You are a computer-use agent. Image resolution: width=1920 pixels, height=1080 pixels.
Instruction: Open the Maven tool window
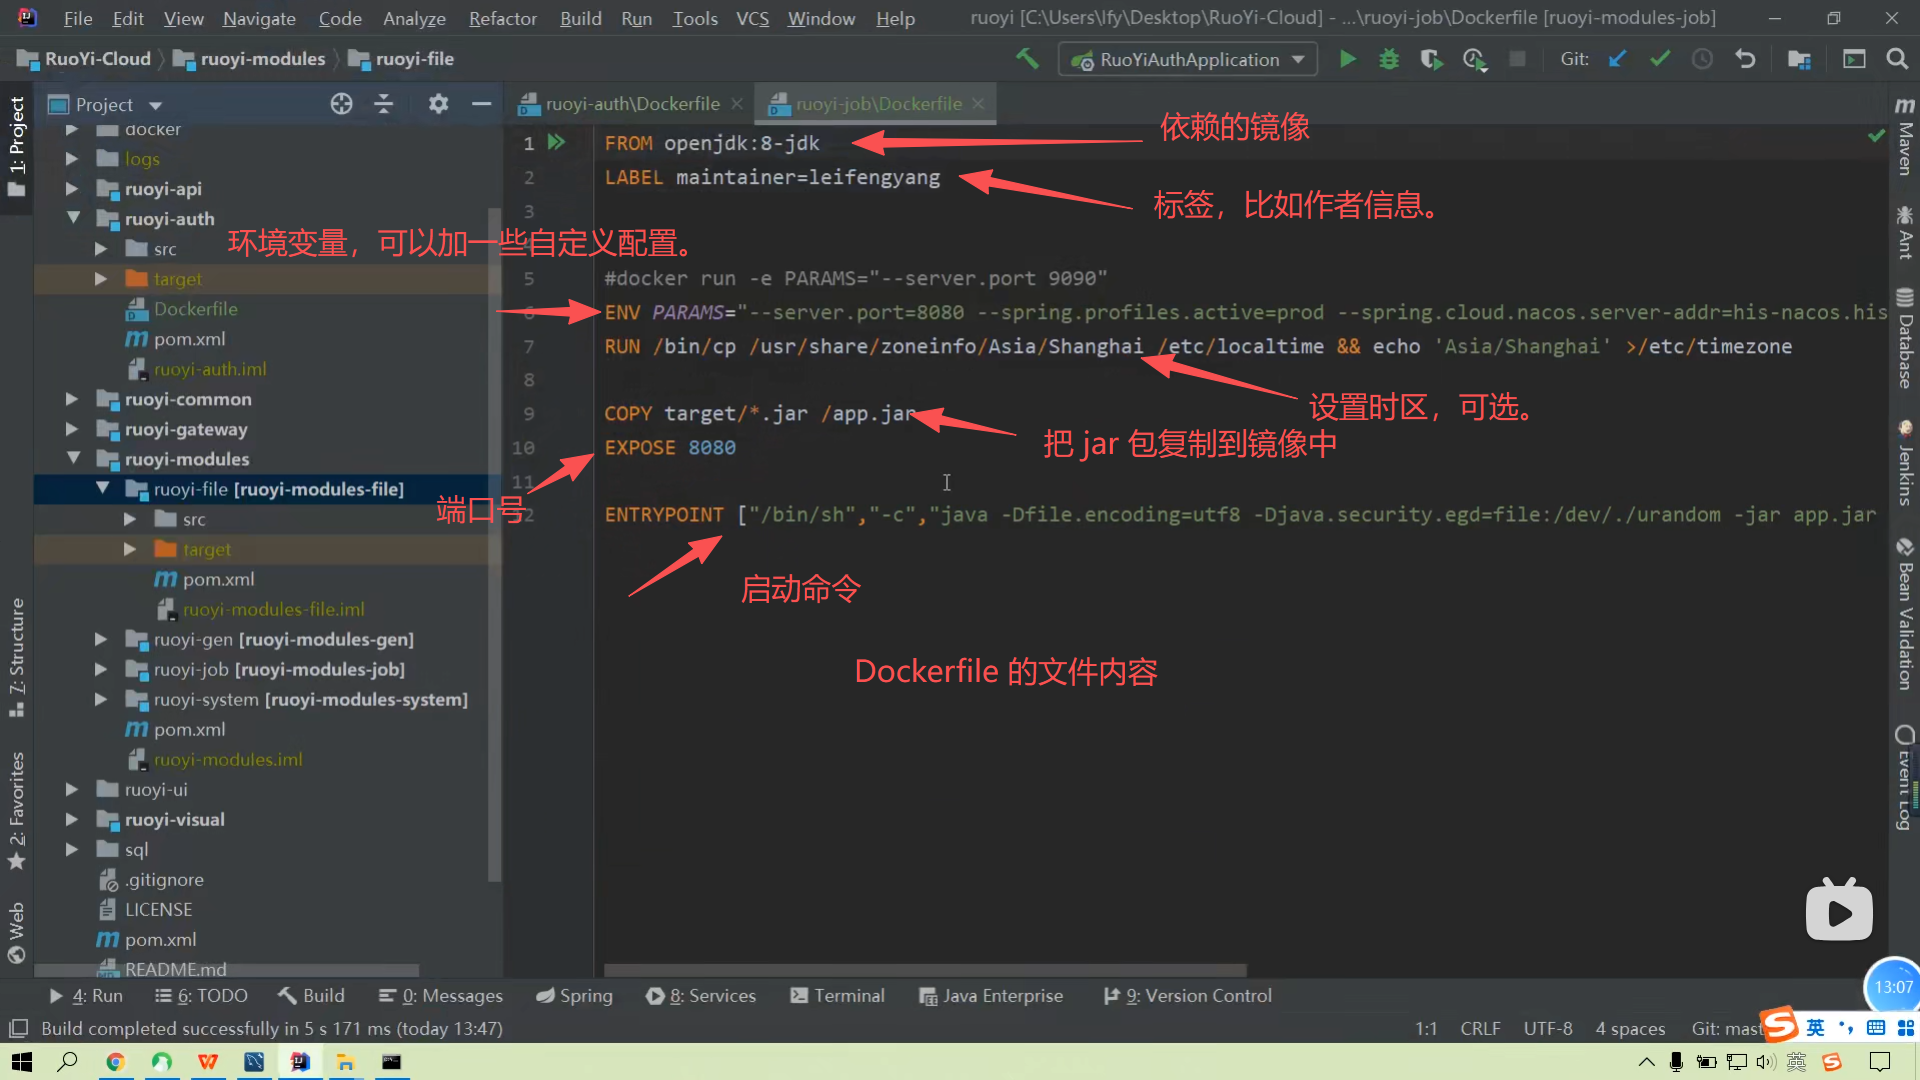click(x=1905, y=137)
